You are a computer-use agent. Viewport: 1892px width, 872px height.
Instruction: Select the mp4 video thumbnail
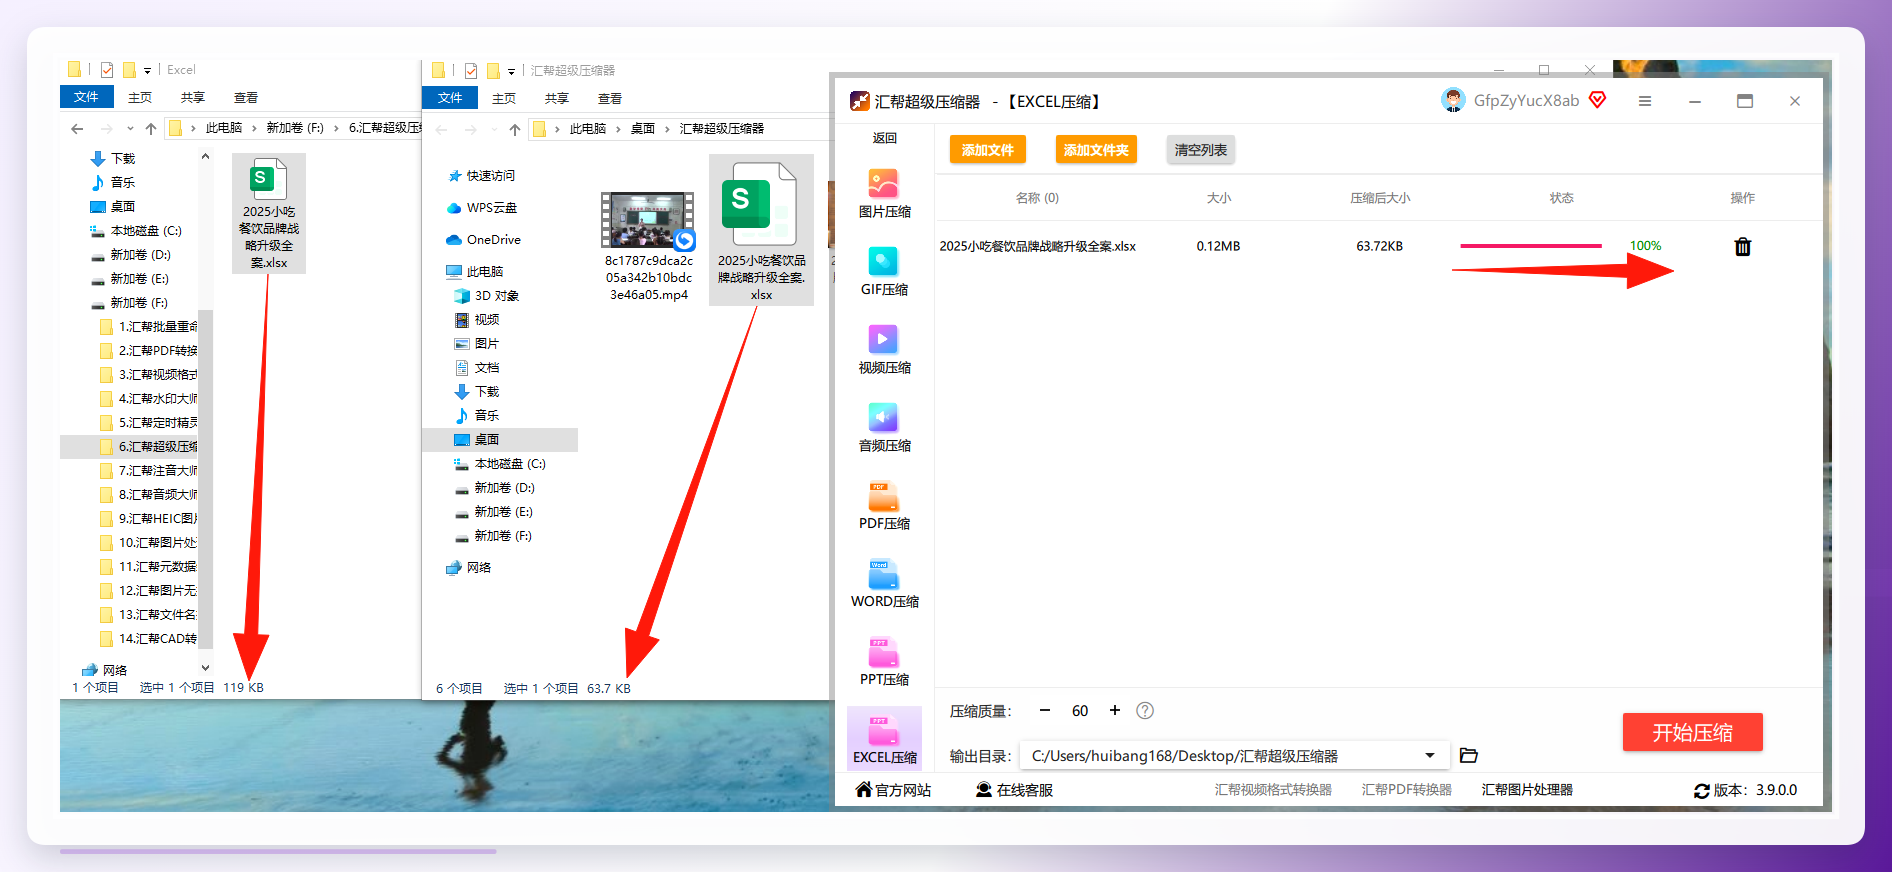tap(648, 220)
